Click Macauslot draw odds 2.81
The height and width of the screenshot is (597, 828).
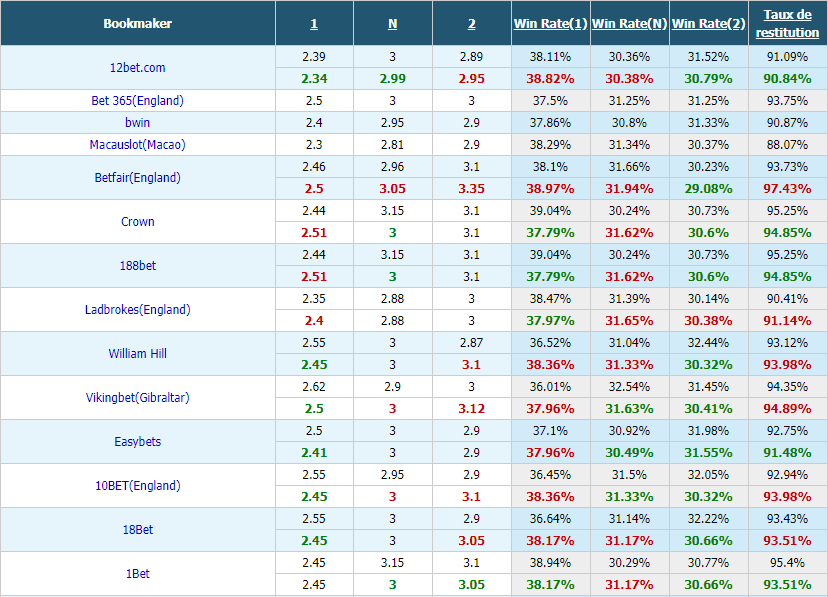tap(392, 145)
